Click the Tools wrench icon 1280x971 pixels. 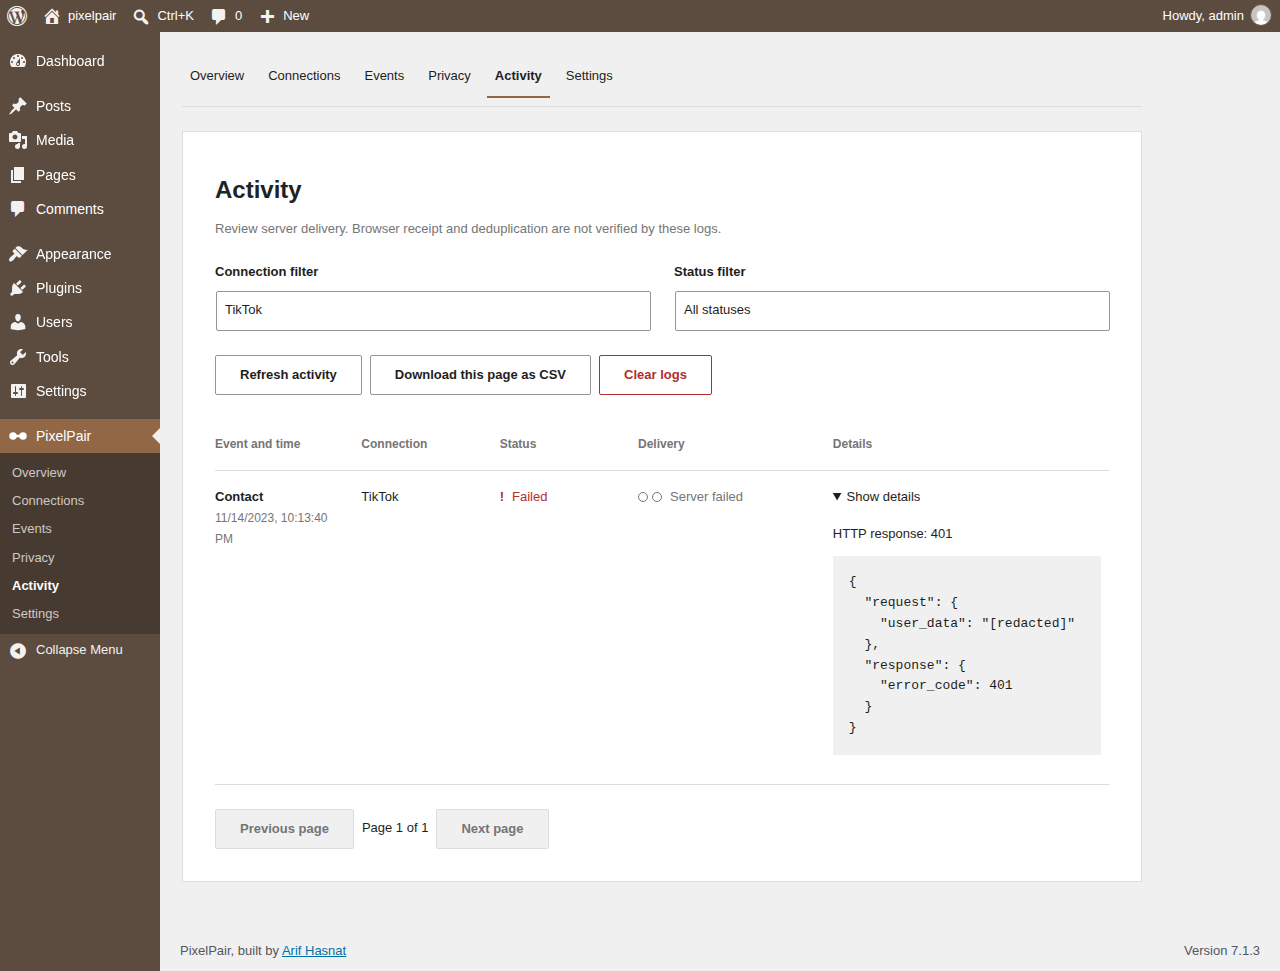18,357
